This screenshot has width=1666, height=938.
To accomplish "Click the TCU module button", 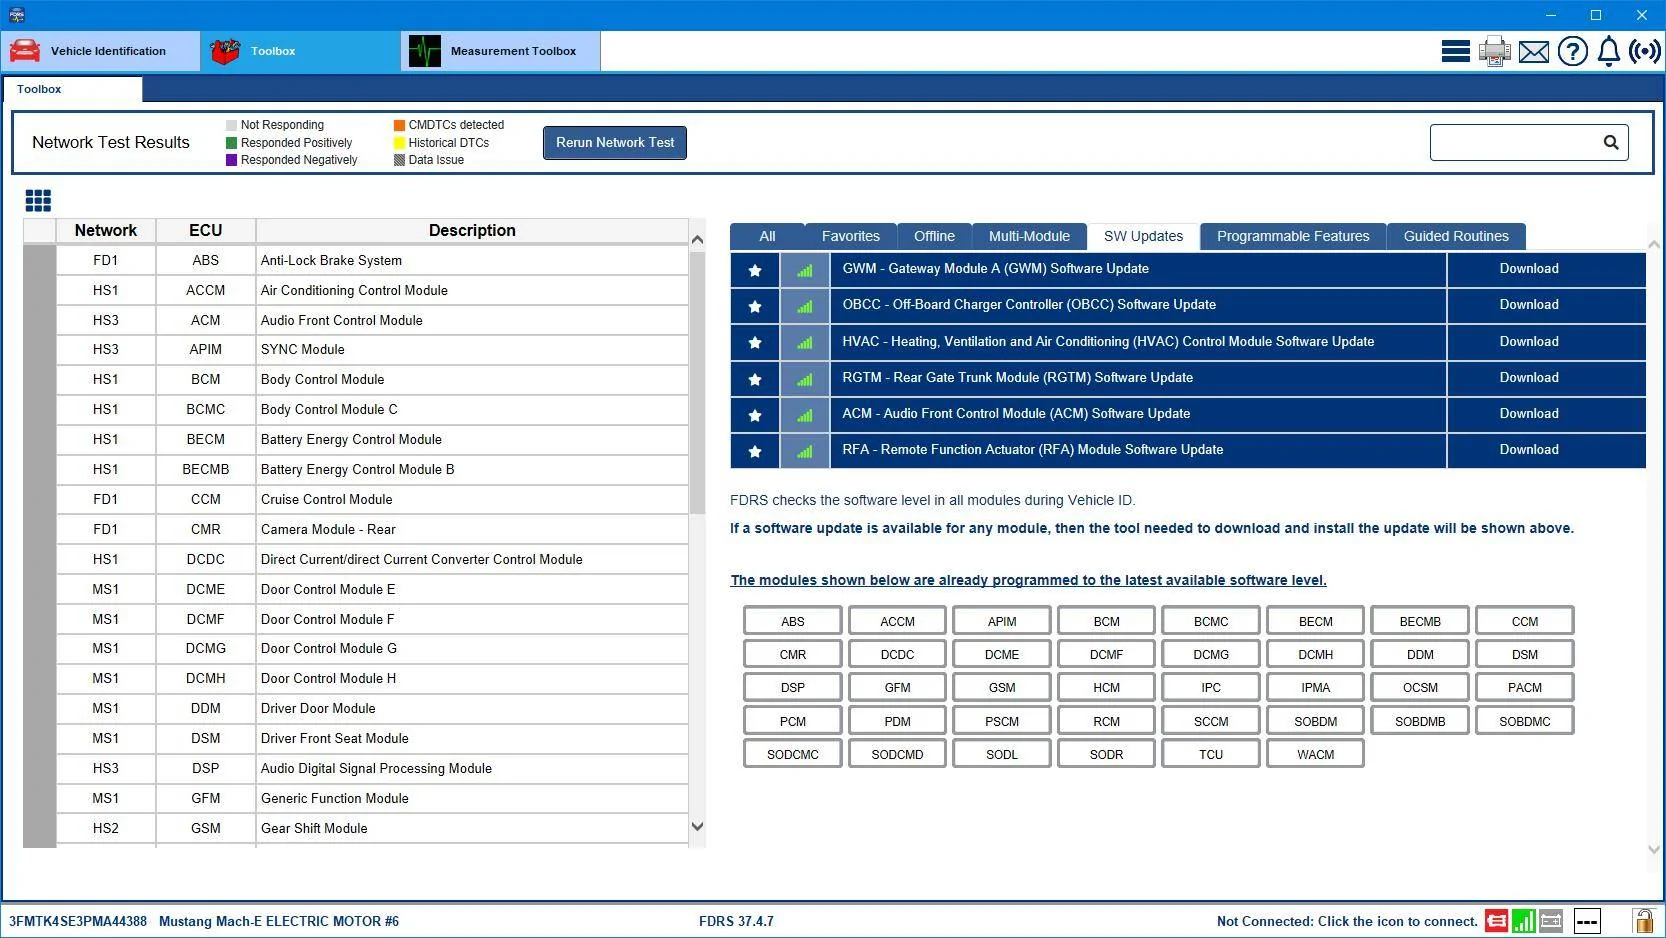I will tap(1211, 754).
